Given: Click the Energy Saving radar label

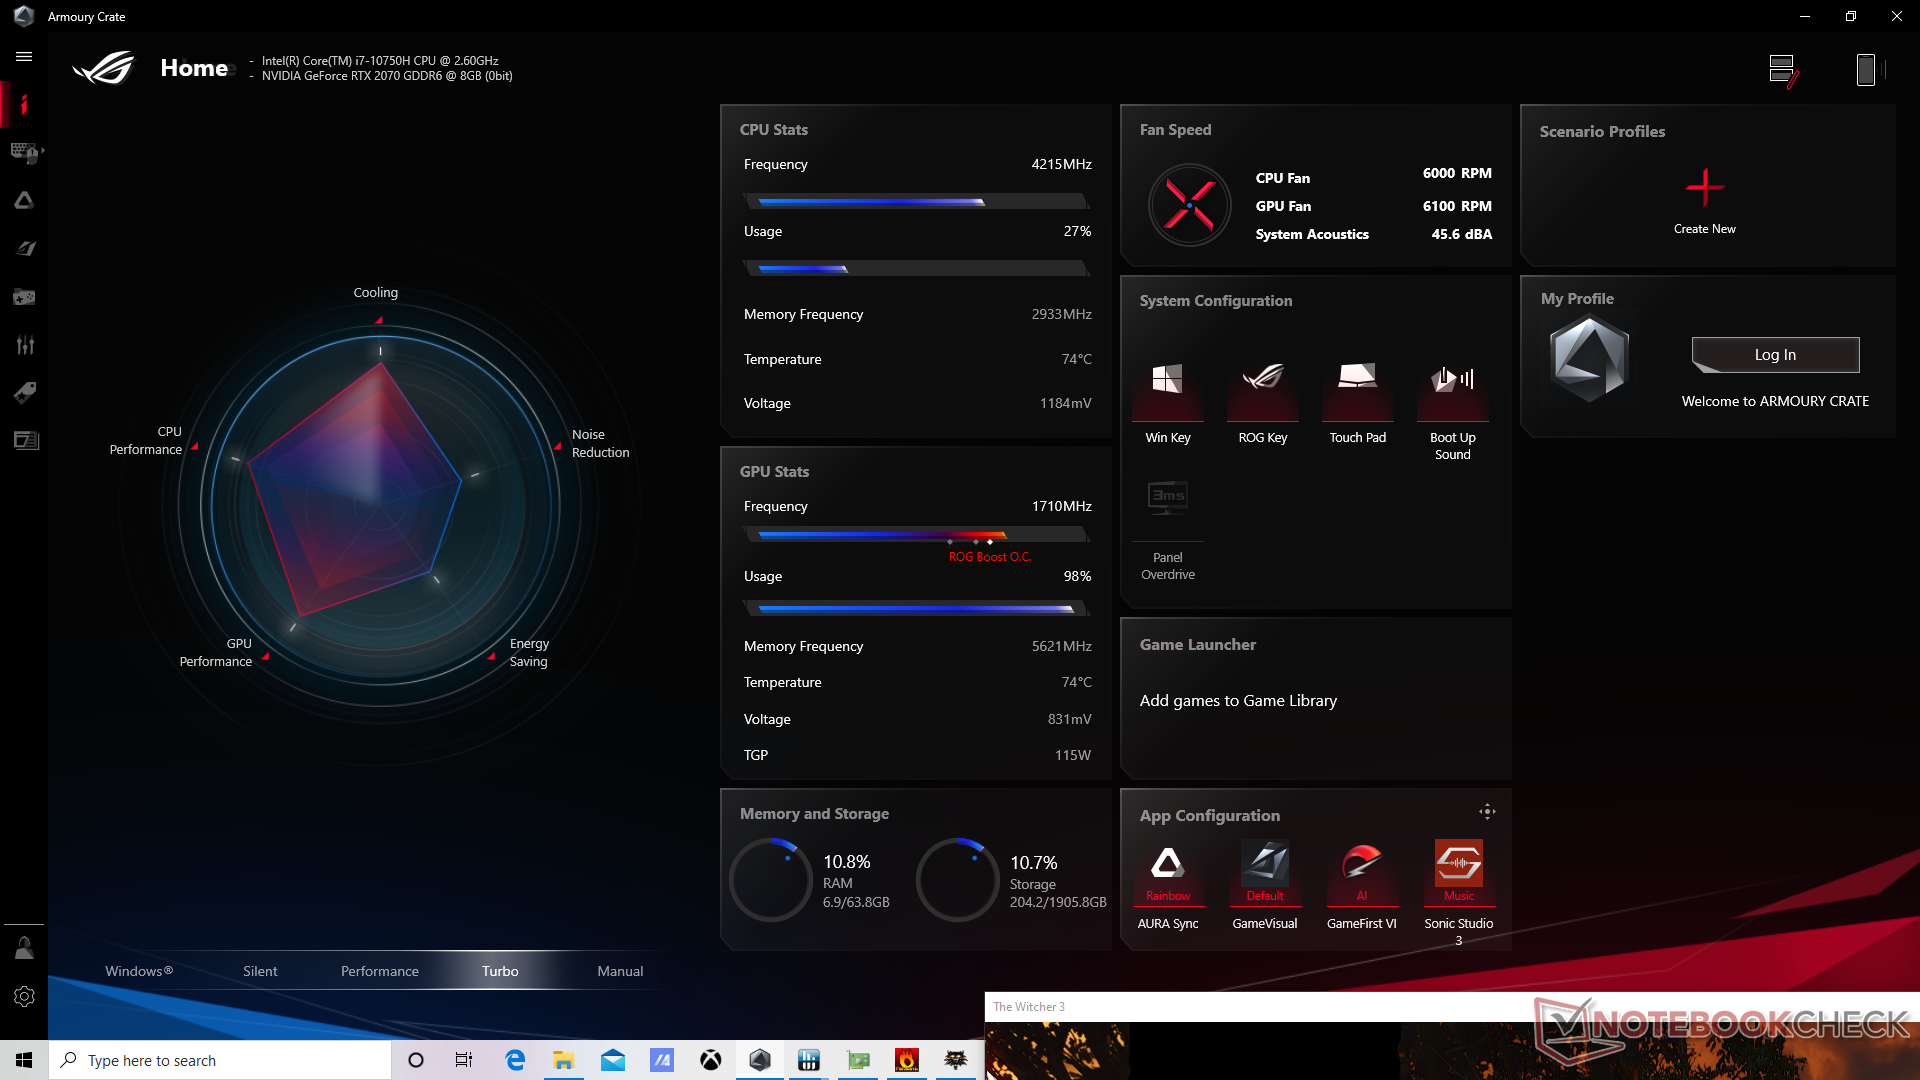Looking at the screenshot, I should tap(529, 652).
